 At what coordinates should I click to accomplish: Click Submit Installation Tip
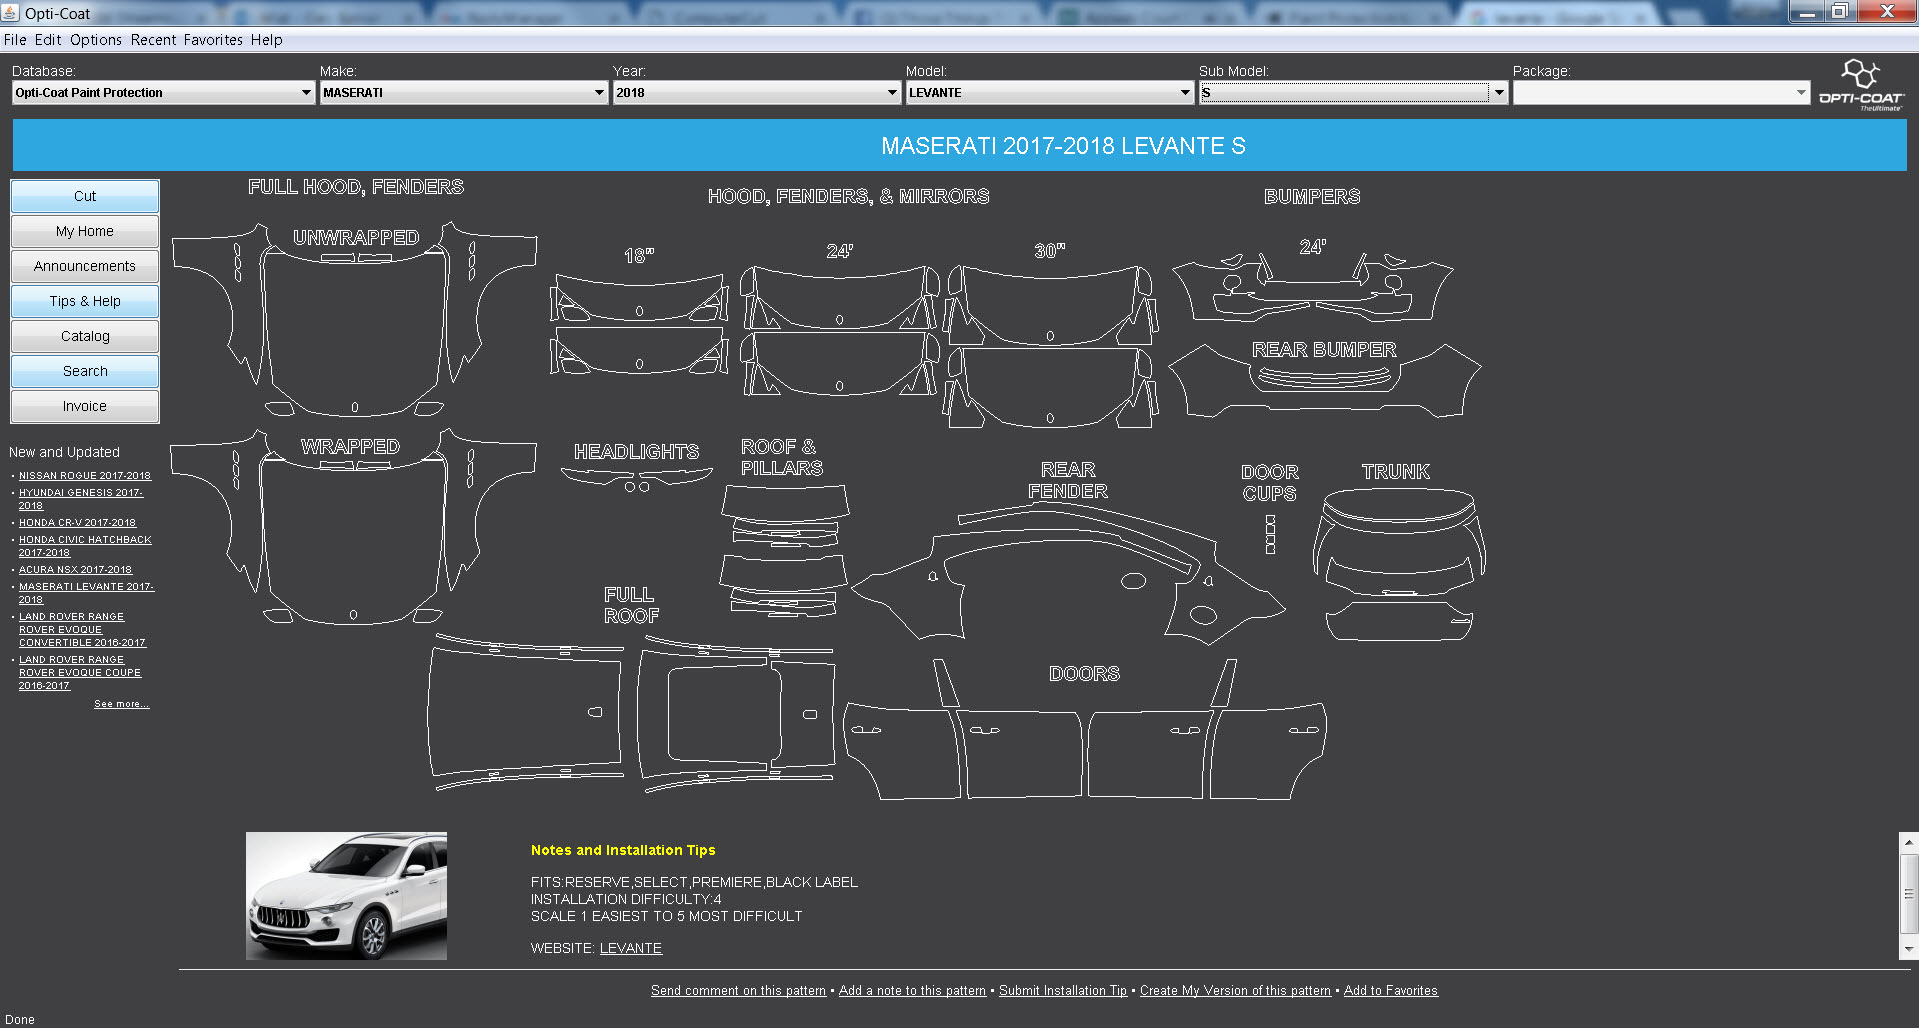tap(1063, 991)
